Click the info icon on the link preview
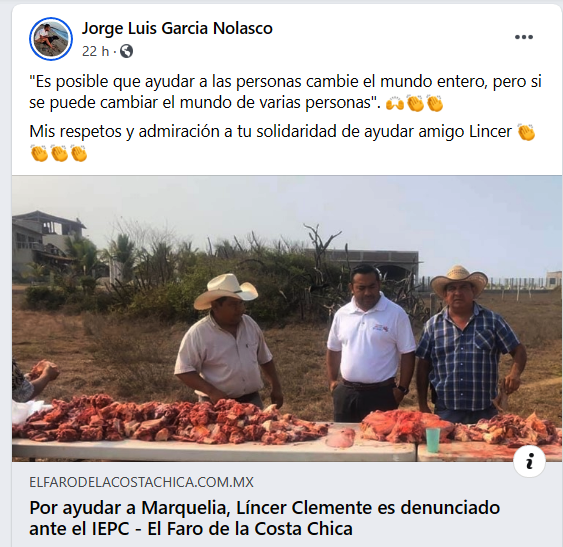 pyautogui.click(x=529, y=461)
